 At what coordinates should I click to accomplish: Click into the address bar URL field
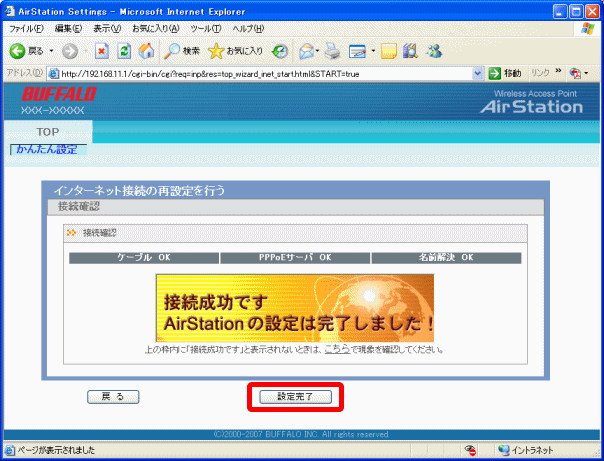pyautogui.click(x=266, y=74)
